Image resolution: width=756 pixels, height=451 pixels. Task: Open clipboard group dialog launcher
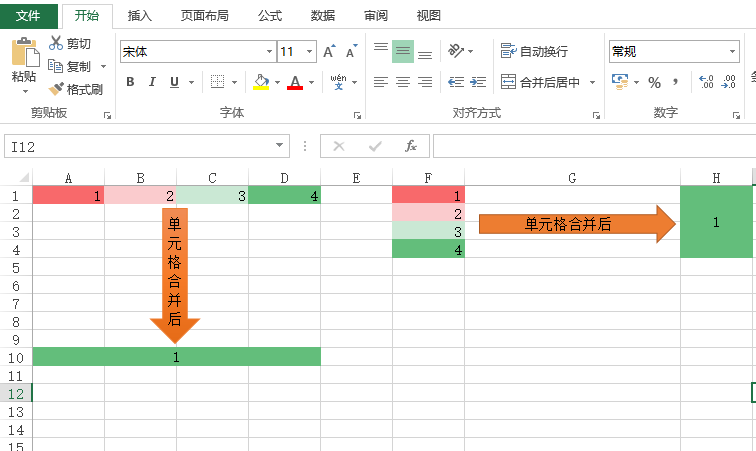108,115
